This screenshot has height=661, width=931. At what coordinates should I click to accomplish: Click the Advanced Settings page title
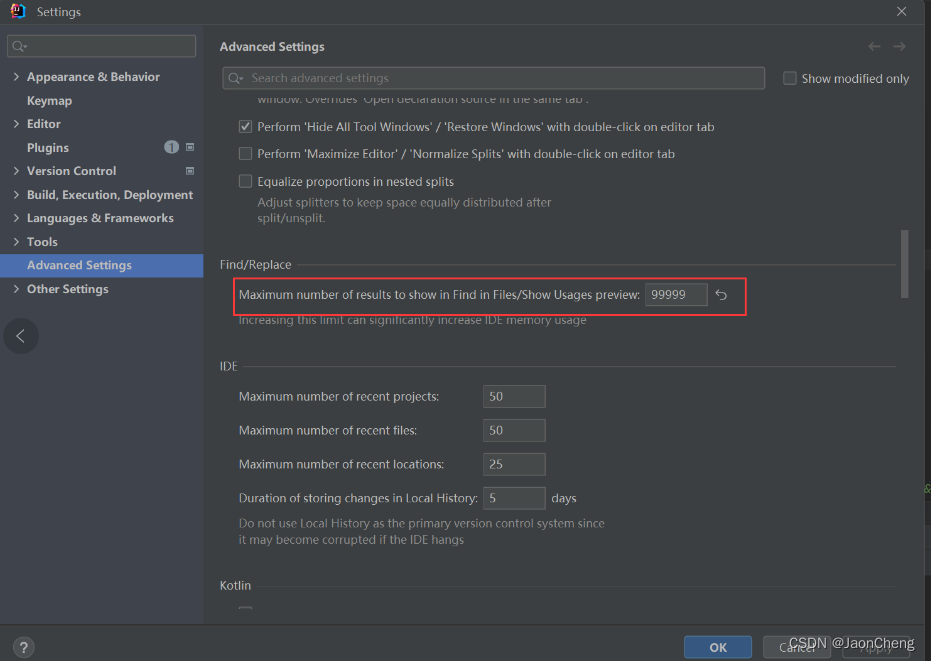coord(272,47)
